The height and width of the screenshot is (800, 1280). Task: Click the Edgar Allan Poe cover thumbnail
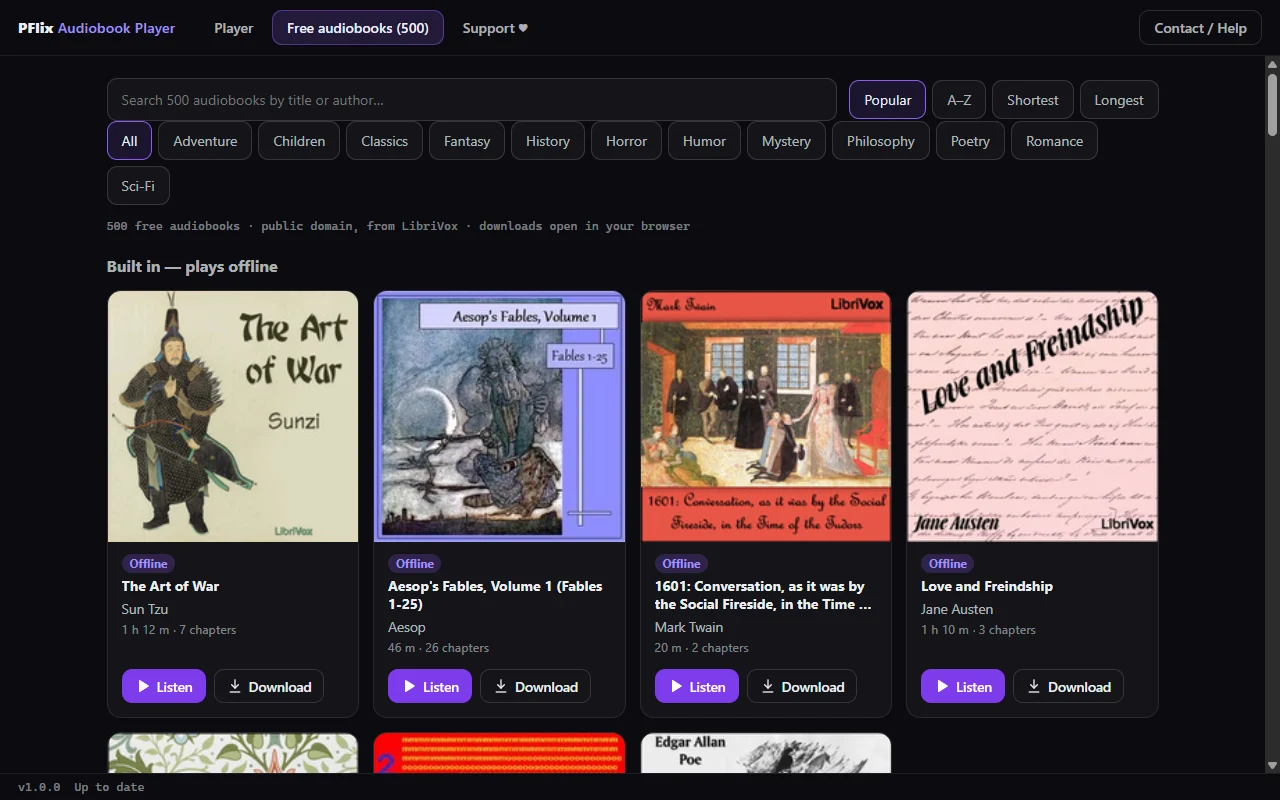click(766, 753)
